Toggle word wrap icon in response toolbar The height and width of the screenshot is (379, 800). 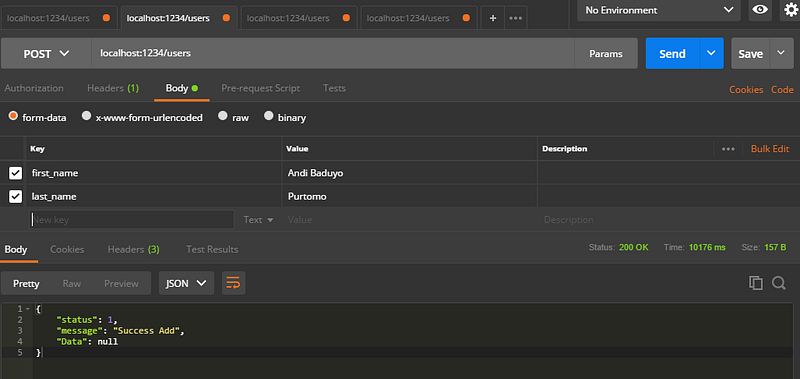(233, 283)
